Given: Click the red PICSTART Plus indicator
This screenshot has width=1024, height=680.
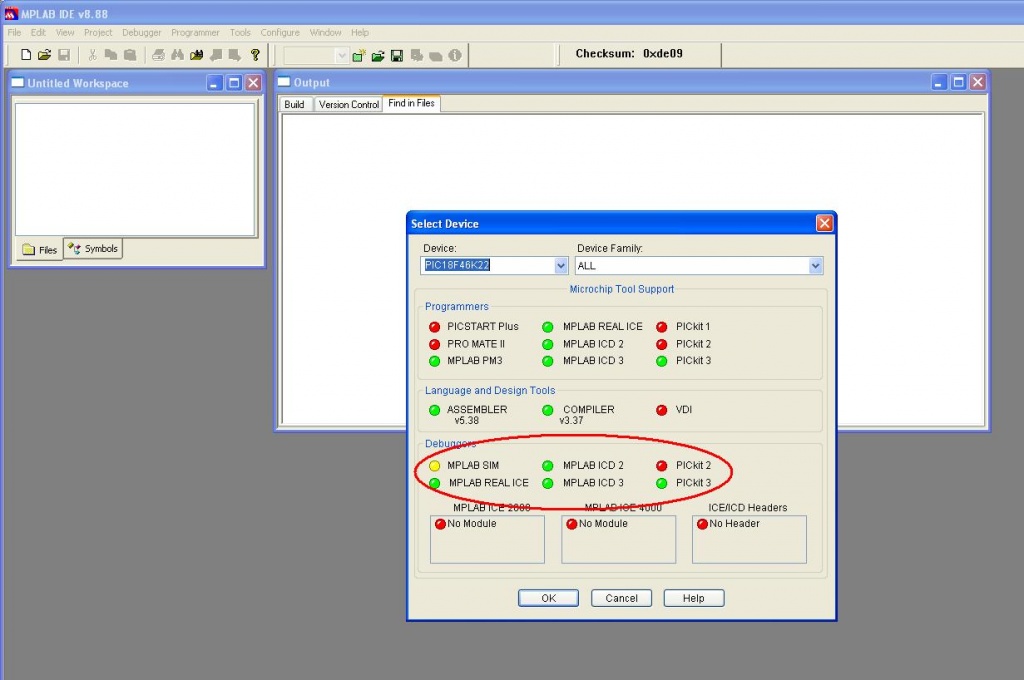Looking at the screenshot, I should pos(434,327).
